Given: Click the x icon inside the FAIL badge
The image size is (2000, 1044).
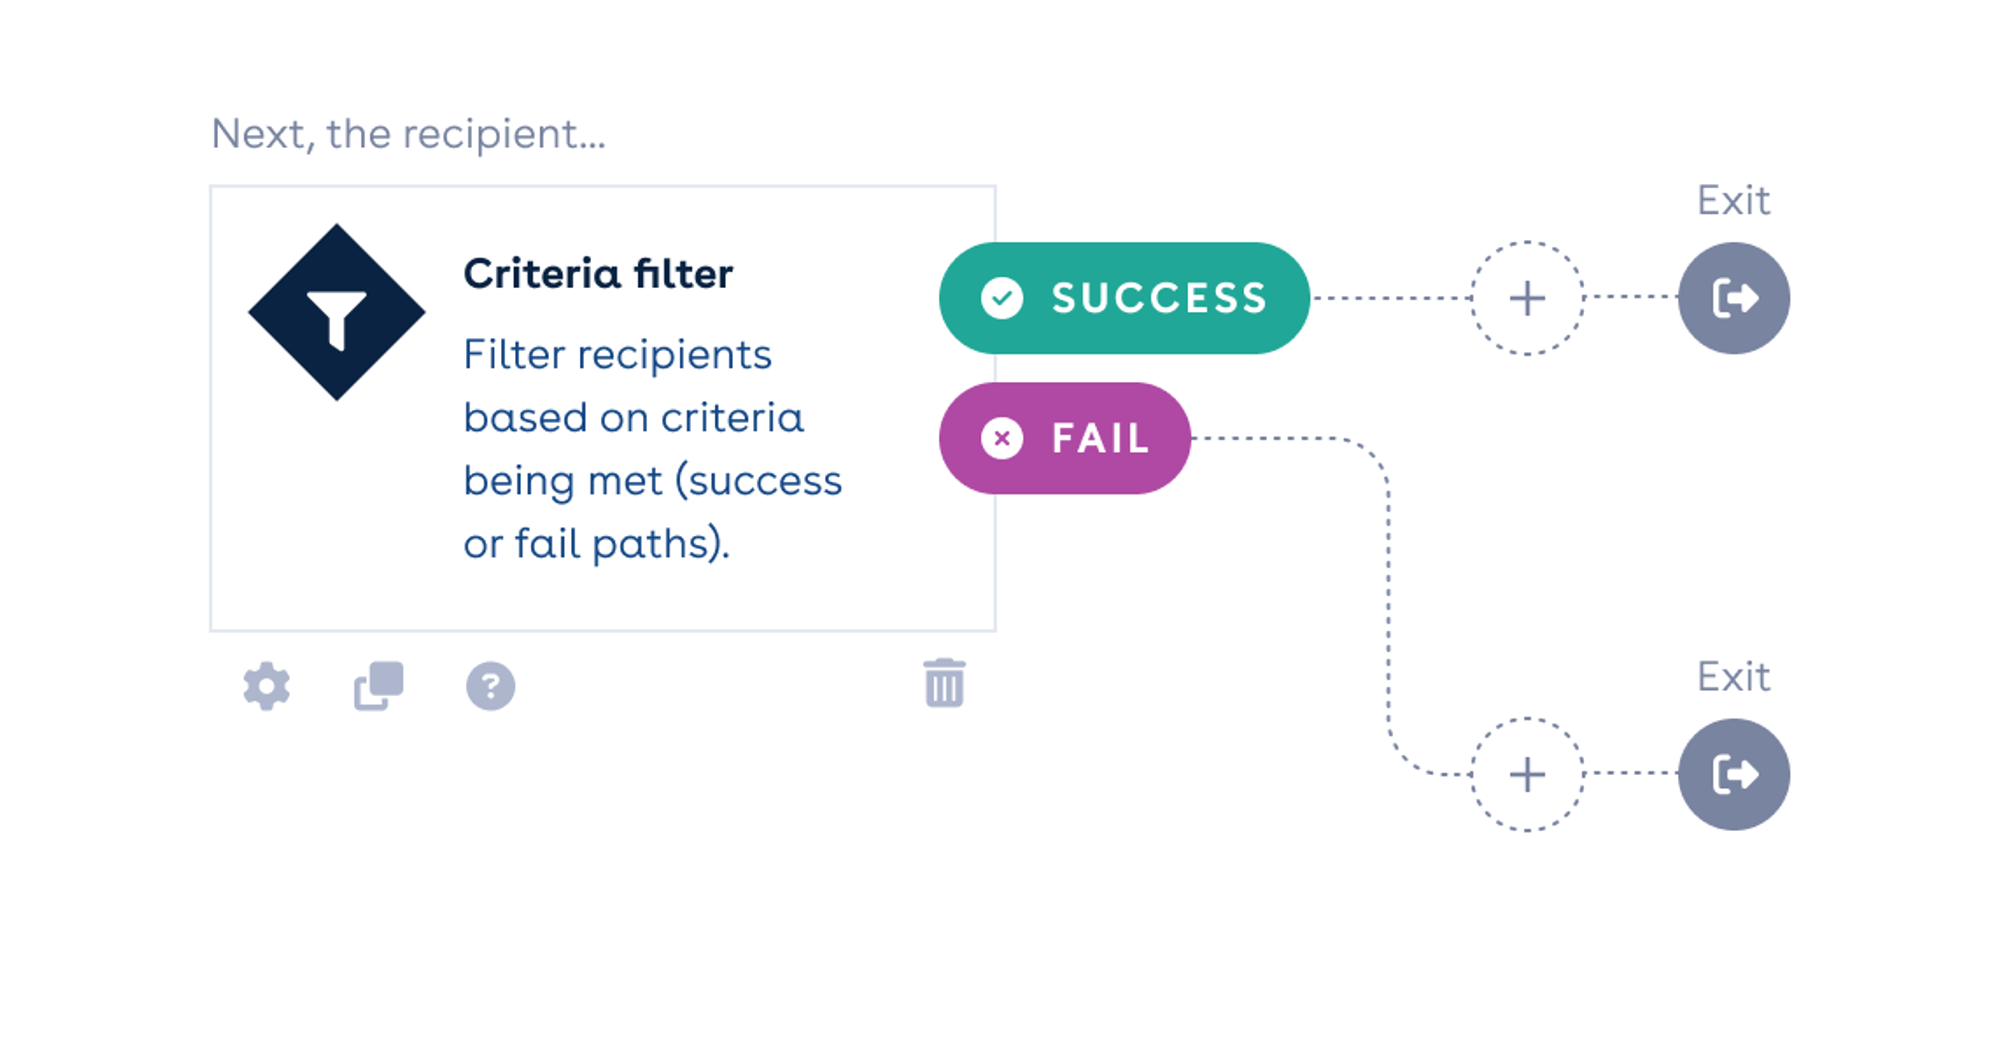Looking at the screenshot, I should pyautogui.click(x=1003, y=437).
